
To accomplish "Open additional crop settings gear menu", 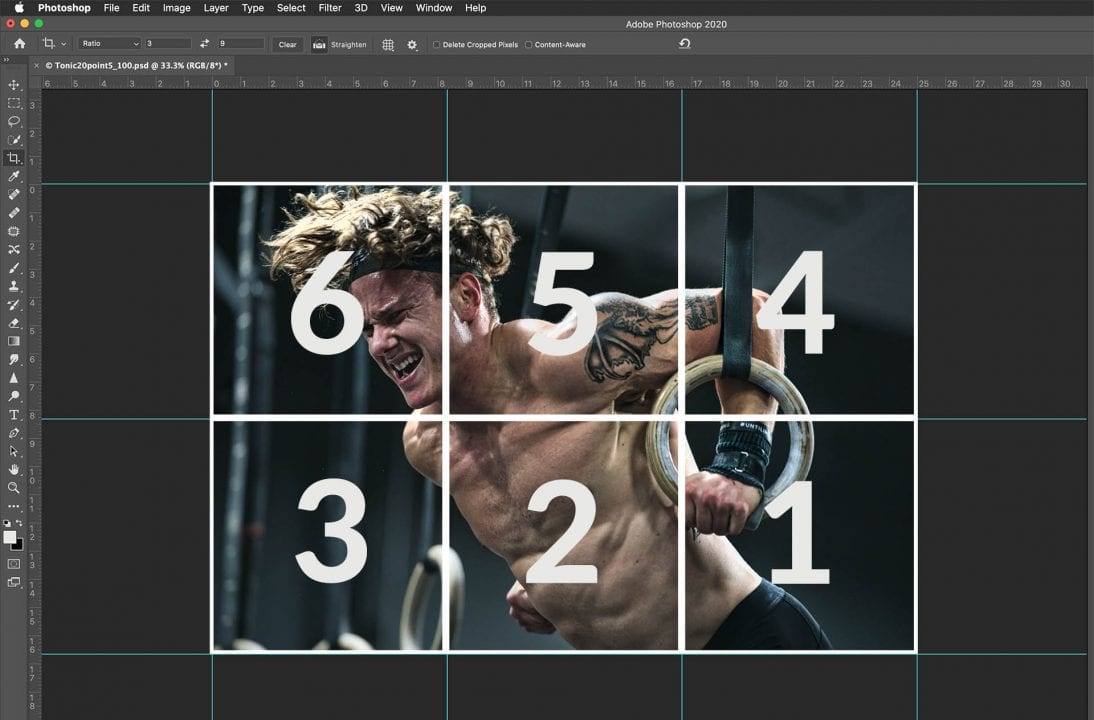I will pos(412,44).
